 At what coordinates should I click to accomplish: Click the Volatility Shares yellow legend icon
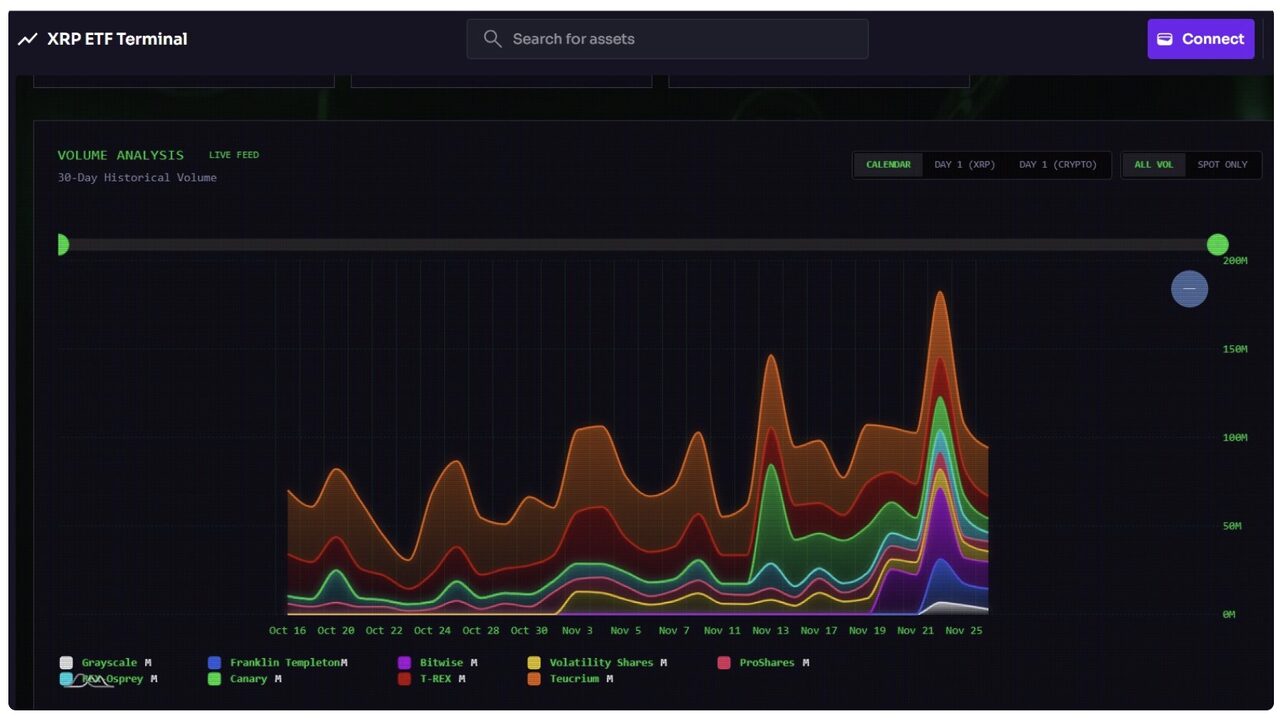[x=534, y=663]
